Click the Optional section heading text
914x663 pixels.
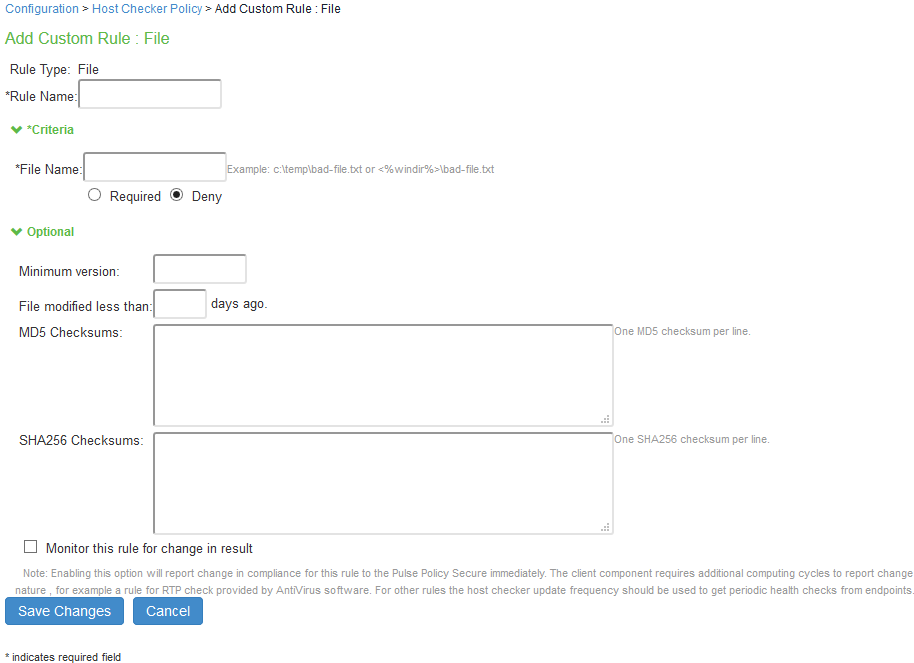tap(50, 231)
